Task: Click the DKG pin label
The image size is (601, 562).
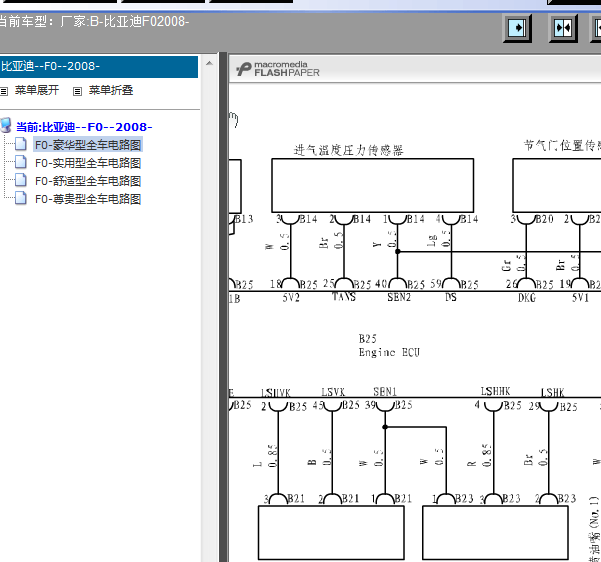Action: (x=527, y=298)
